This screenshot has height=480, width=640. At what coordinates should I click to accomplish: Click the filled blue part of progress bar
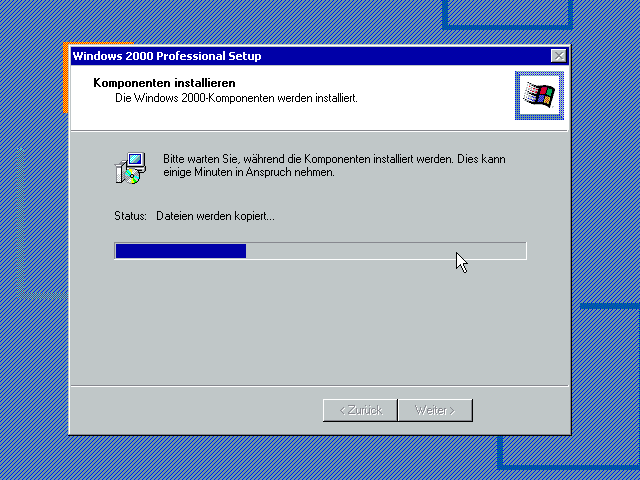[181, 251]
